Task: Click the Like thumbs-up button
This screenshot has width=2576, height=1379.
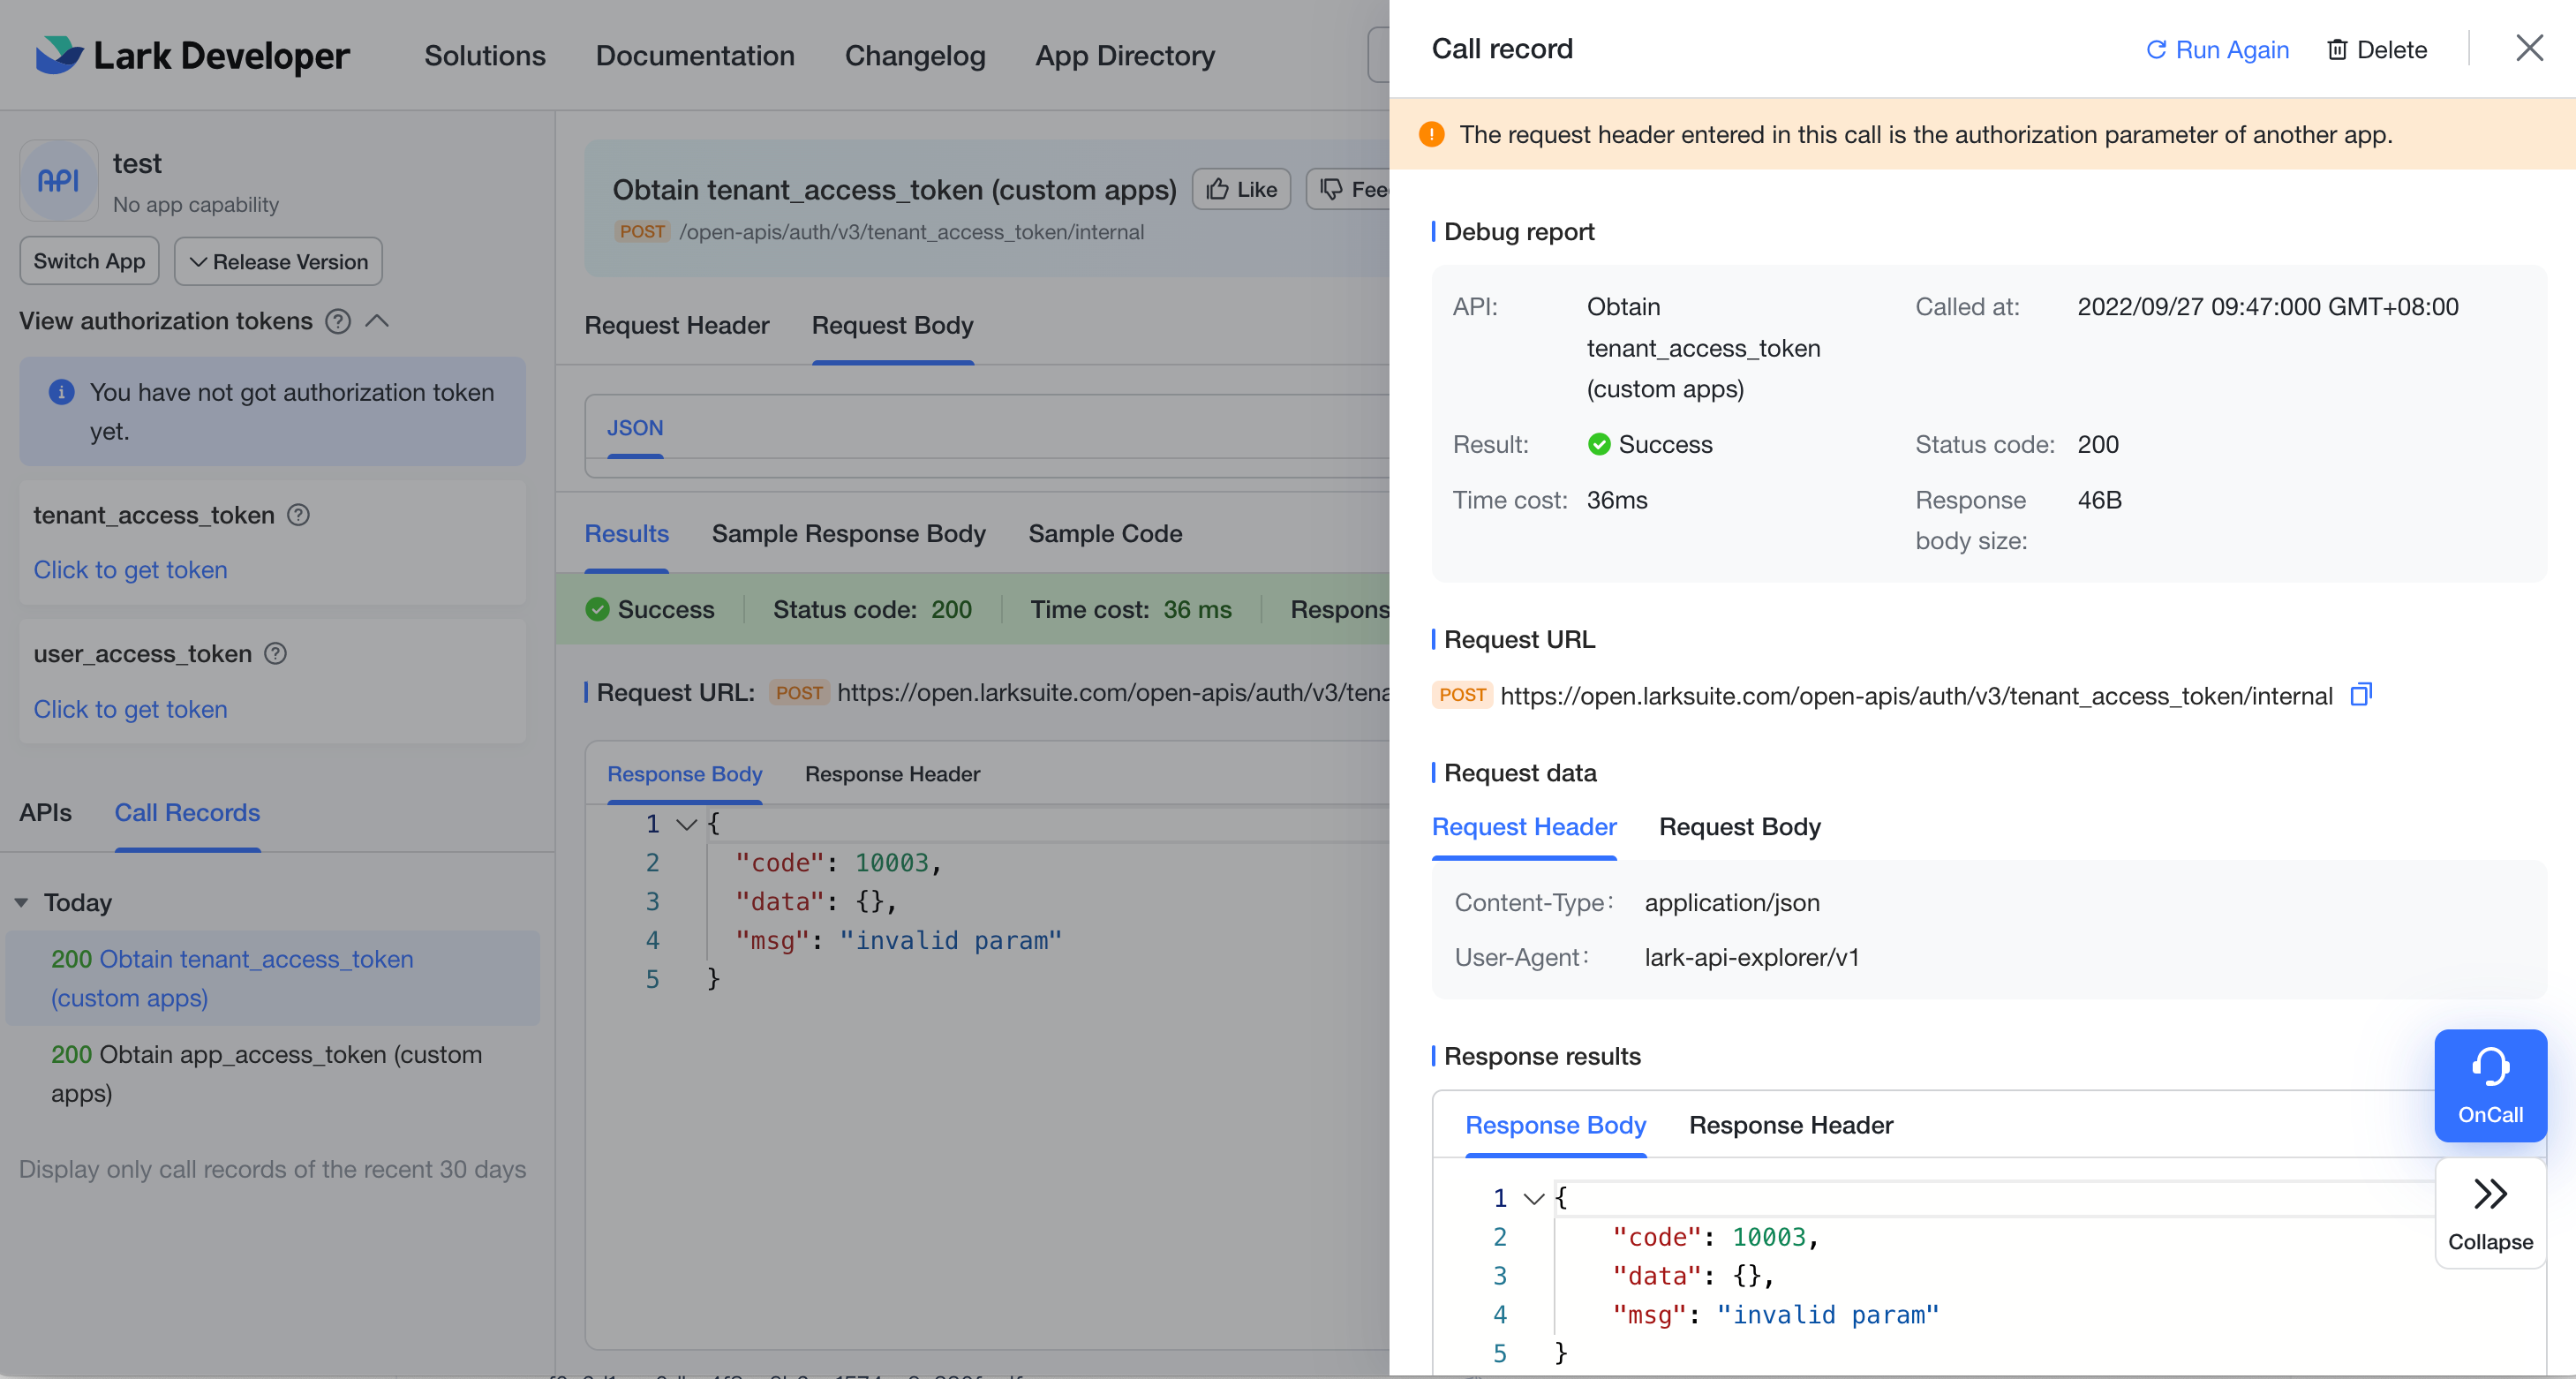Action: click(x=1241, y=189)
